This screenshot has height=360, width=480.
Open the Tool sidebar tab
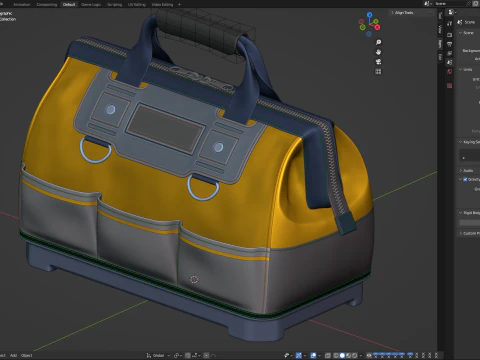coord(440,15)
